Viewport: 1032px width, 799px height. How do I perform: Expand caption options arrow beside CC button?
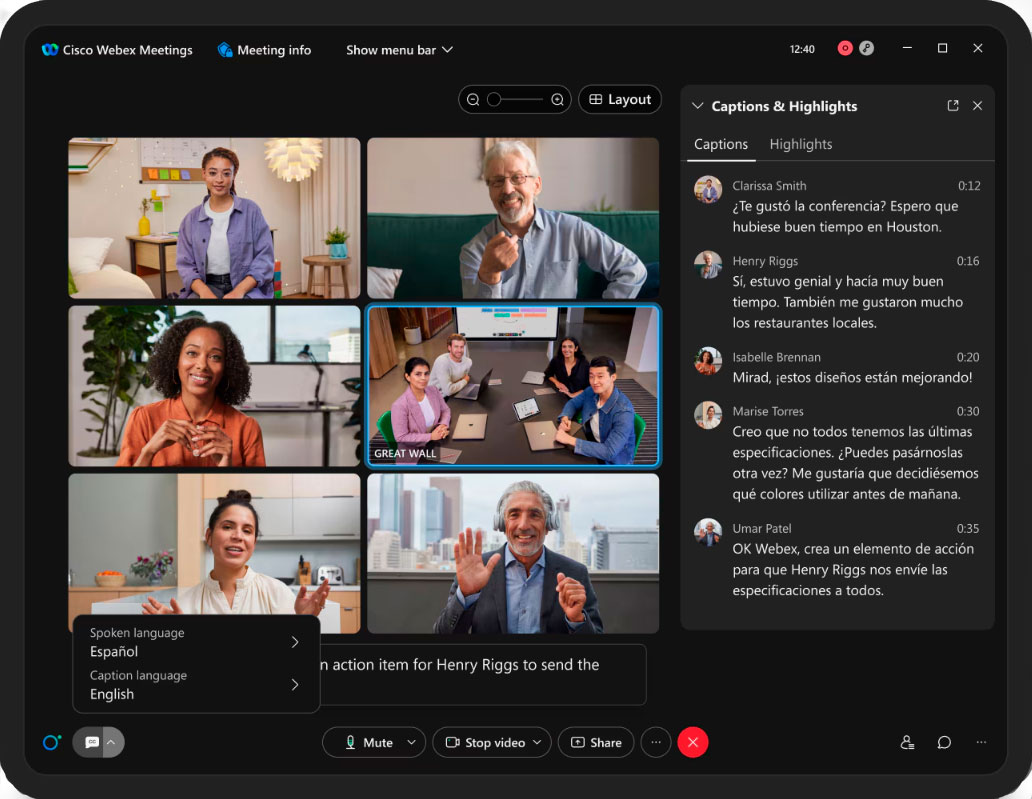click(x=111, y=742)
